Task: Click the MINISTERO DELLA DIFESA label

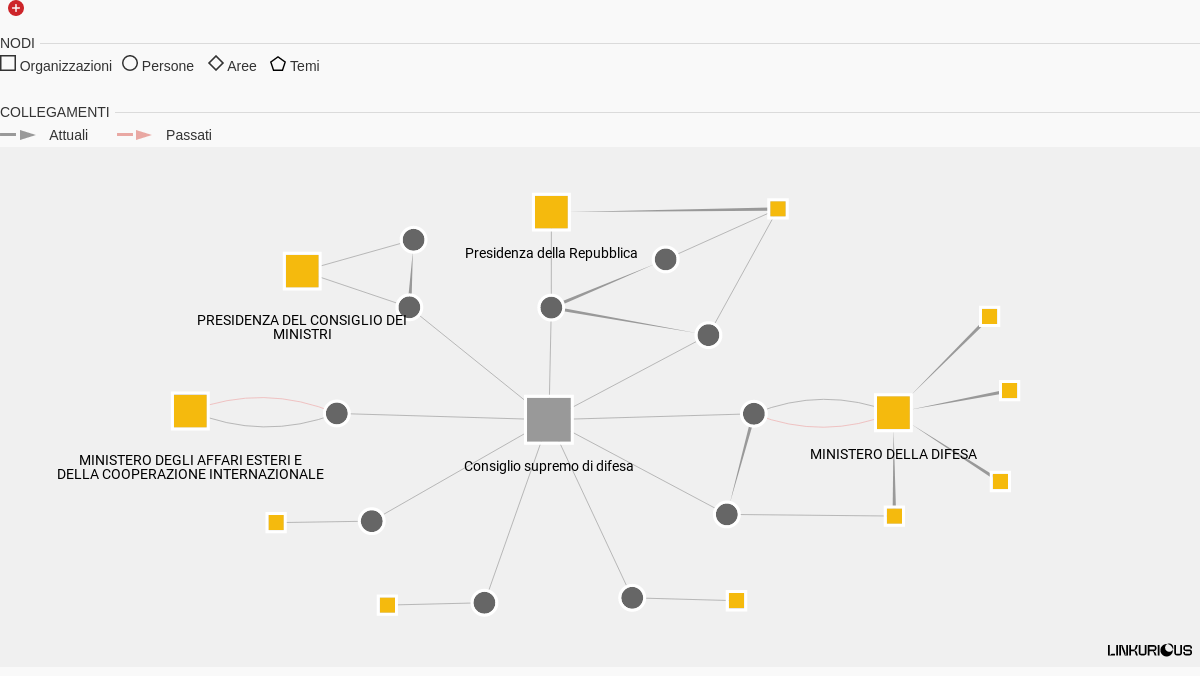Action: (x=893, y=454)
